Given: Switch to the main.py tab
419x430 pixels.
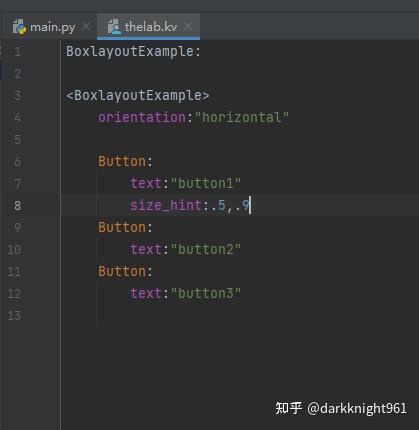Looking at the screenshot, I should click(x=53, y=27).
